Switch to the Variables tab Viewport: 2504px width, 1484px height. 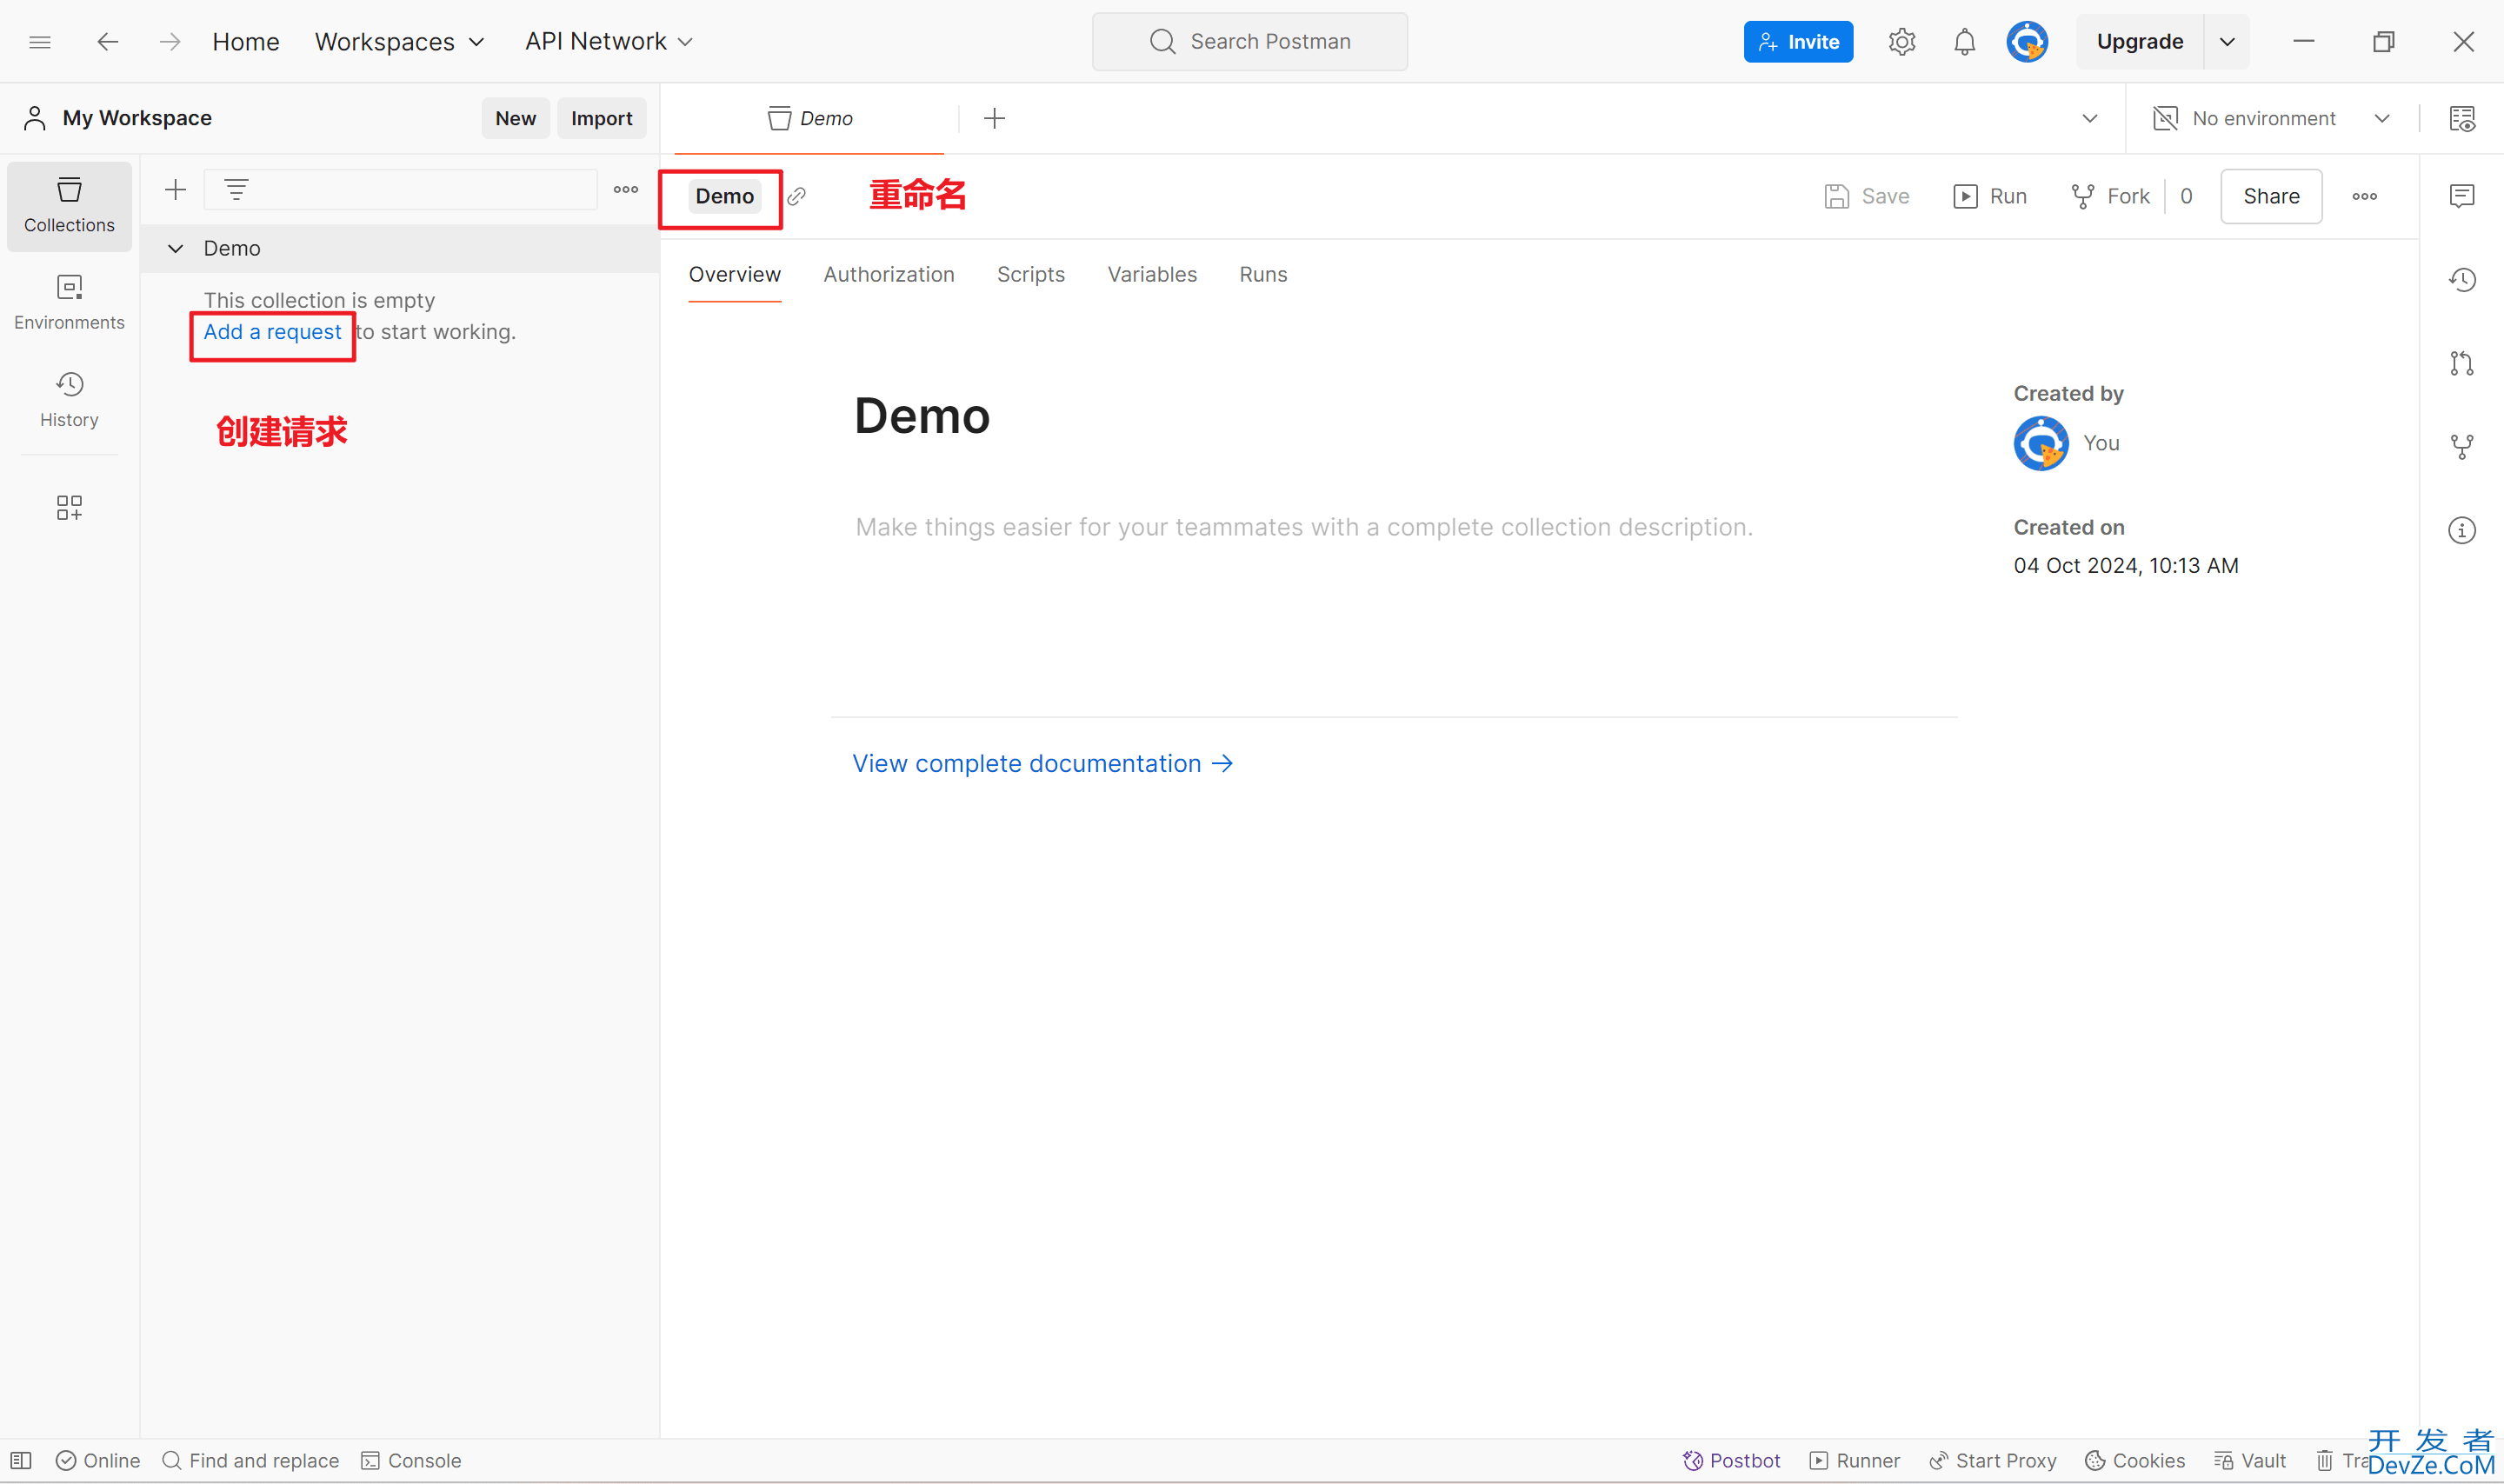click(1152, 275)
